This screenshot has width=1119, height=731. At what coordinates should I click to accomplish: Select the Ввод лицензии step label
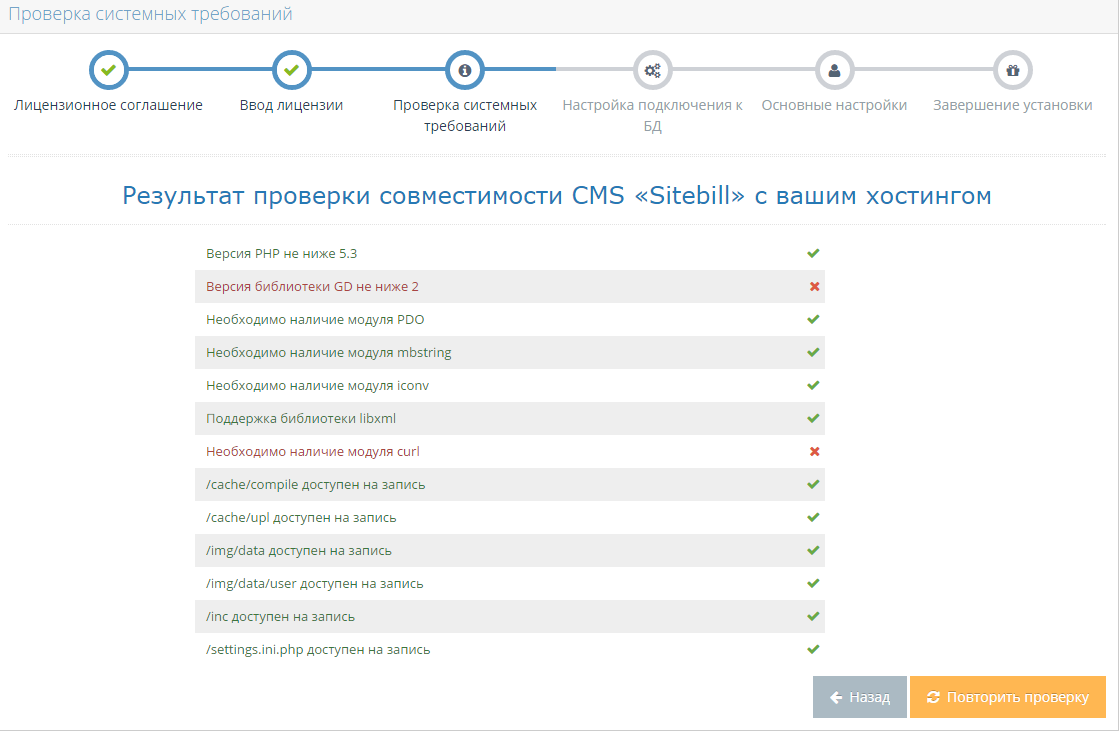point(291,105)
